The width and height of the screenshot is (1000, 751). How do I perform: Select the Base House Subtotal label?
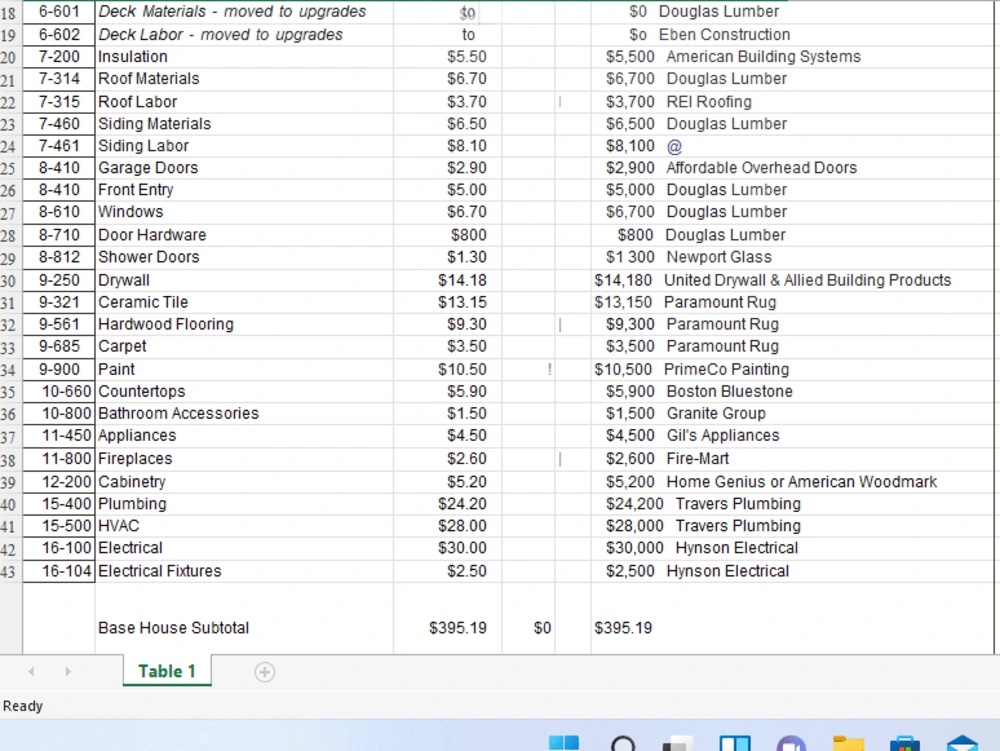pos(173,628)
